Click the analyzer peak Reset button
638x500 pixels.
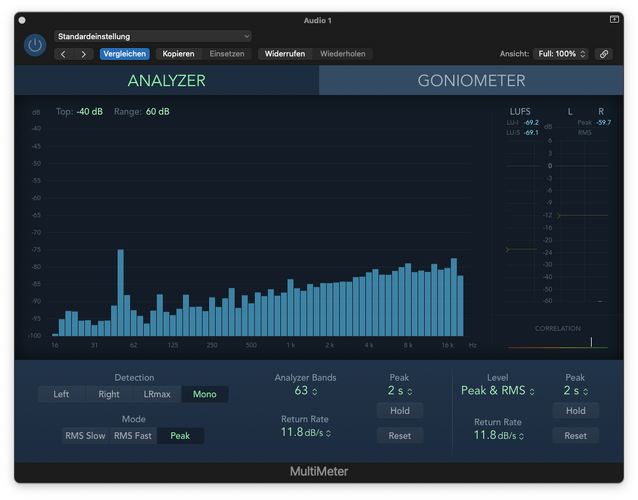click(400, 436)
